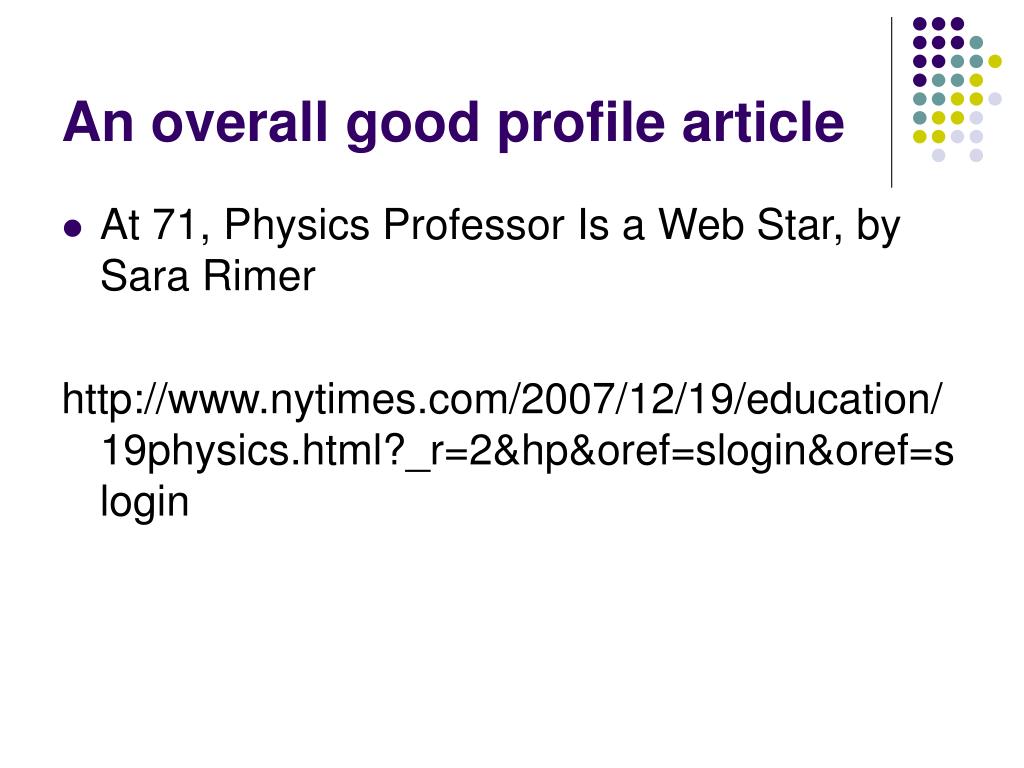The image size is (1024, 768).
Task: Open the nytimes.com URL first line
Action: coord(502,400)
